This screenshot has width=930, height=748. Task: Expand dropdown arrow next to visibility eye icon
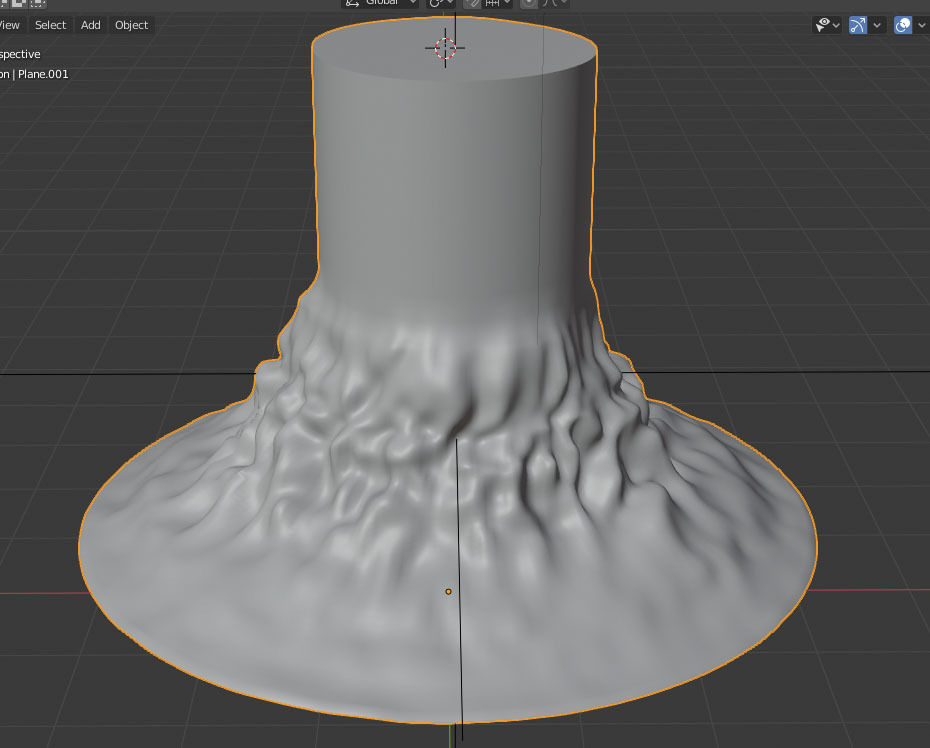click(836, 25)
